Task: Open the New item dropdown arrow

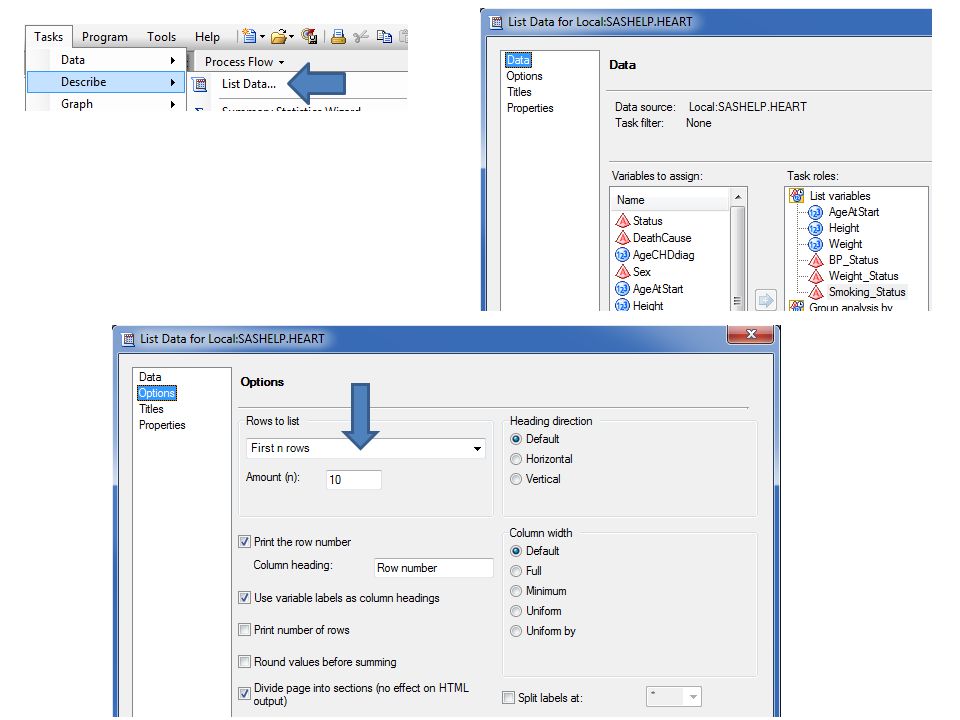Action: point(263,37)
